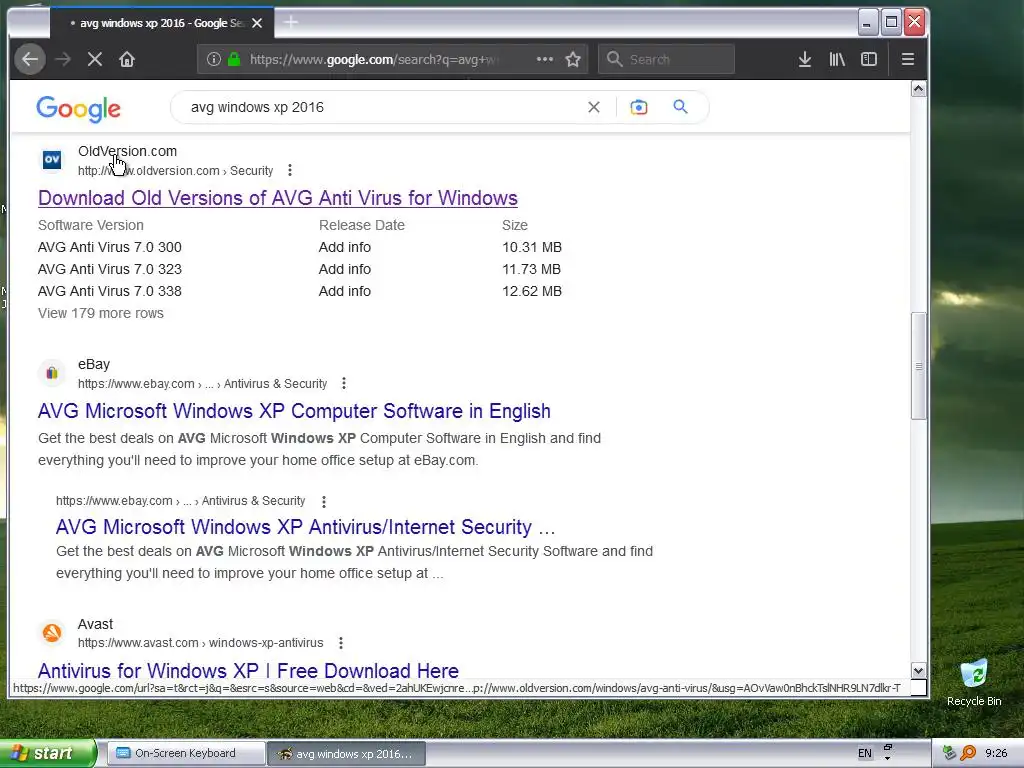Open the Windows start button
Screen dimensions: 1024x768
pyautogui.click(x=47, y=753)
